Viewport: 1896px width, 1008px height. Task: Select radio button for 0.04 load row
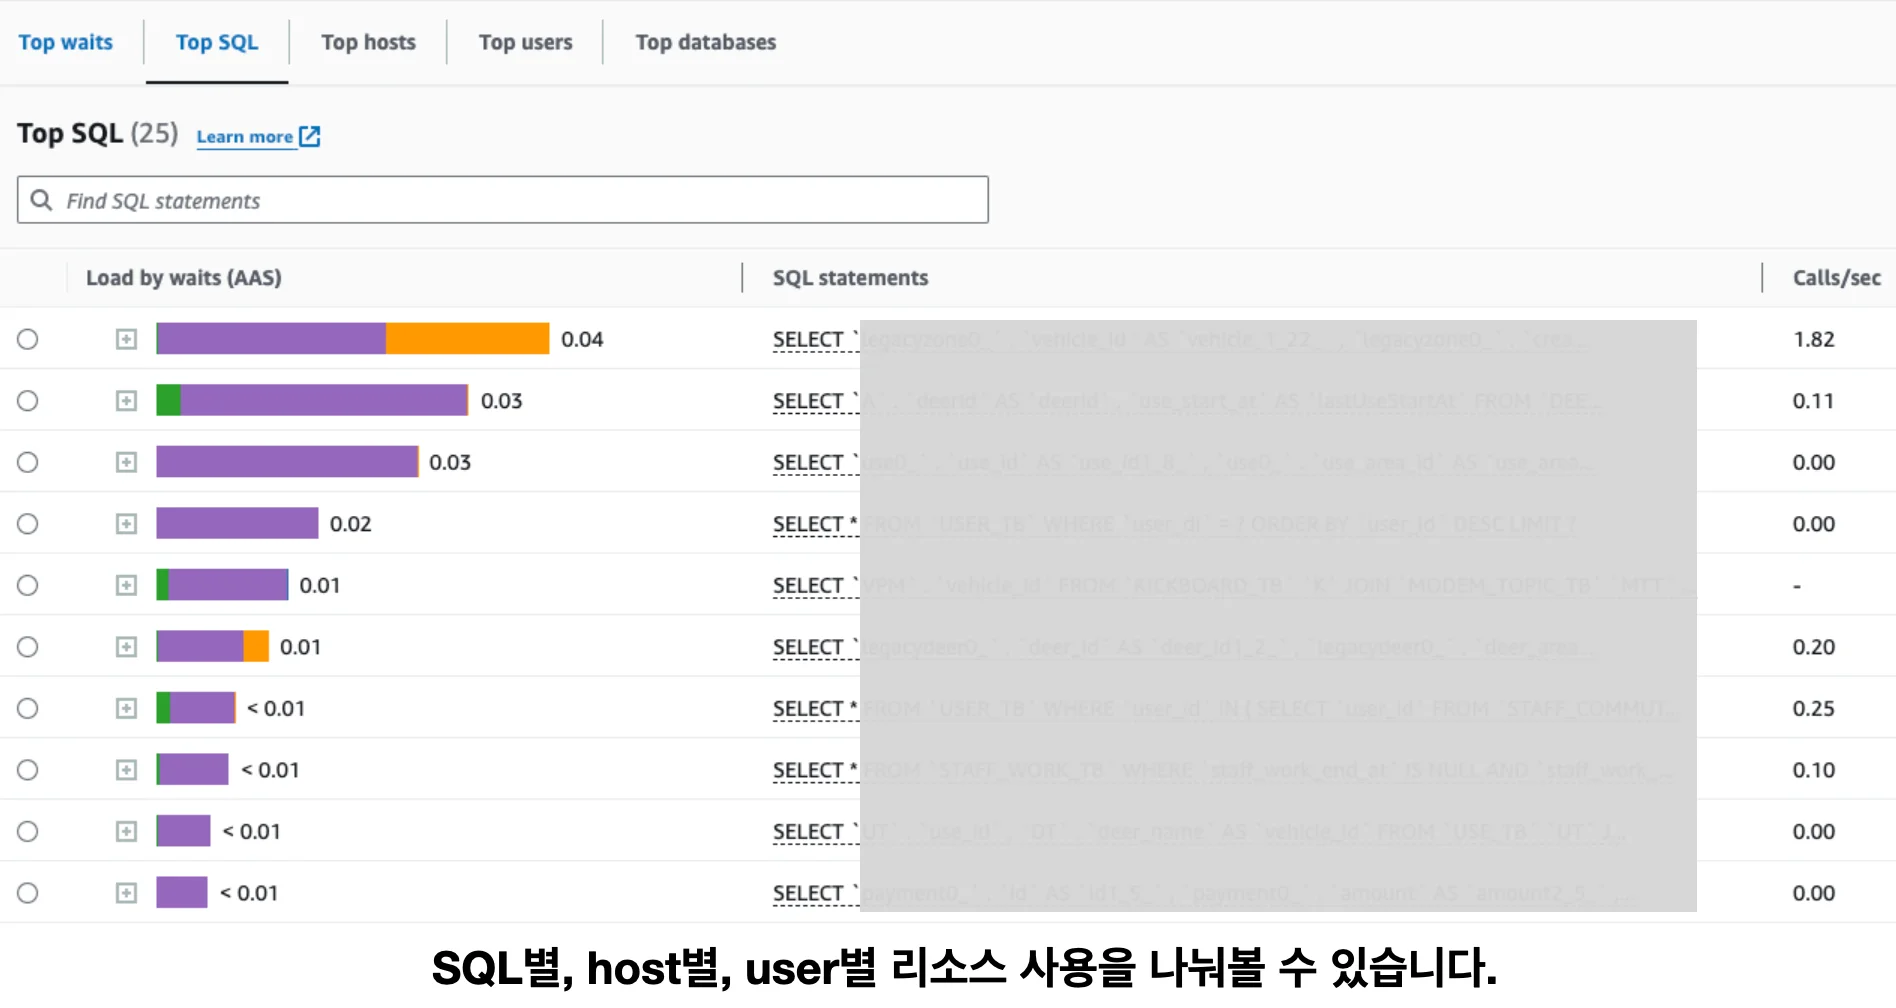click(x=28, y=340)
